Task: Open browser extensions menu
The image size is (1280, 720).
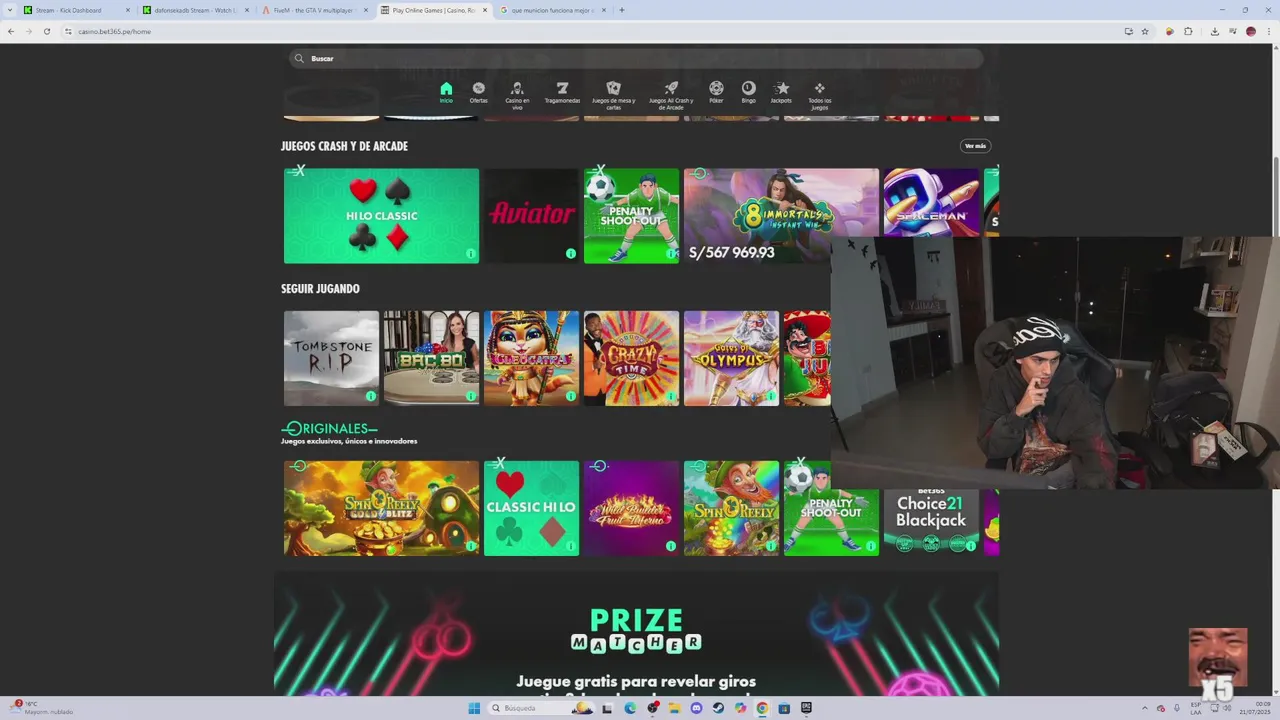Action: click(1188, 31)
